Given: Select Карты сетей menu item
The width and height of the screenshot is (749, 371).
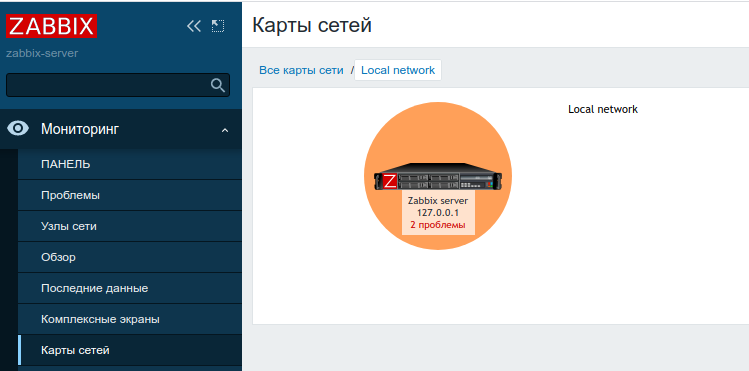Looking at the screenshot, I should (x=129, y=350).
